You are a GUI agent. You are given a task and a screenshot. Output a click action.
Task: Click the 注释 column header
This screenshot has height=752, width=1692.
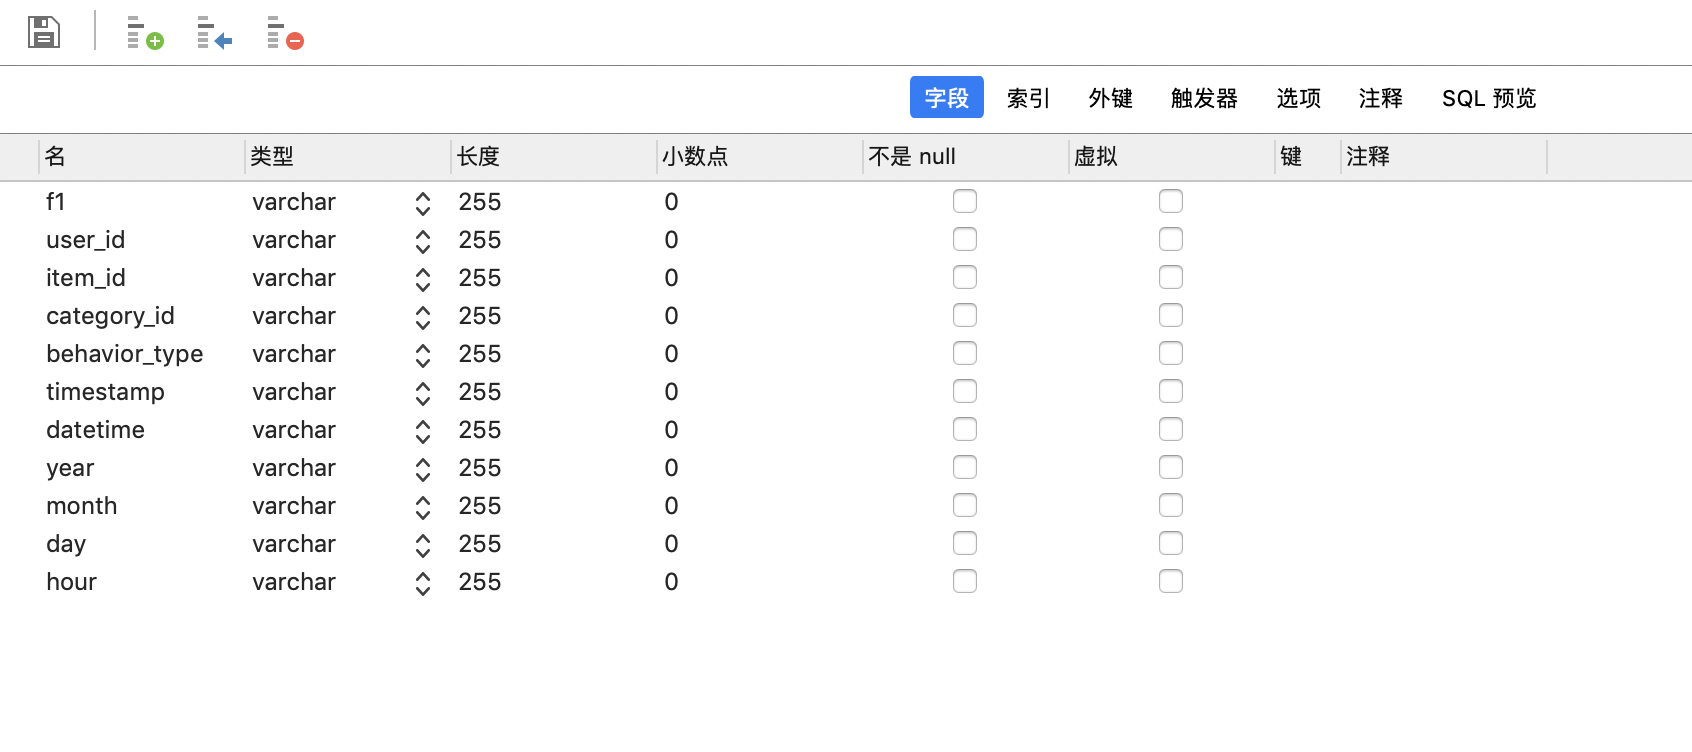(1444, 156)
